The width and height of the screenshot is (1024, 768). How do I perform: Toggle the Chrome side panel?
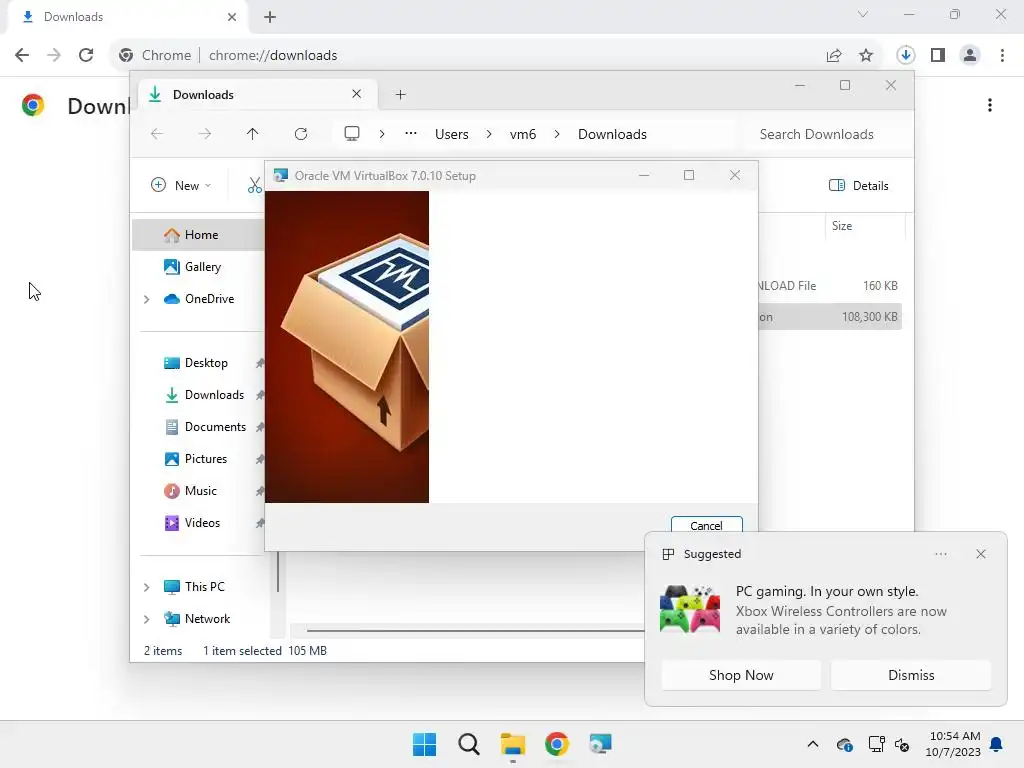(x=938, y=56)
